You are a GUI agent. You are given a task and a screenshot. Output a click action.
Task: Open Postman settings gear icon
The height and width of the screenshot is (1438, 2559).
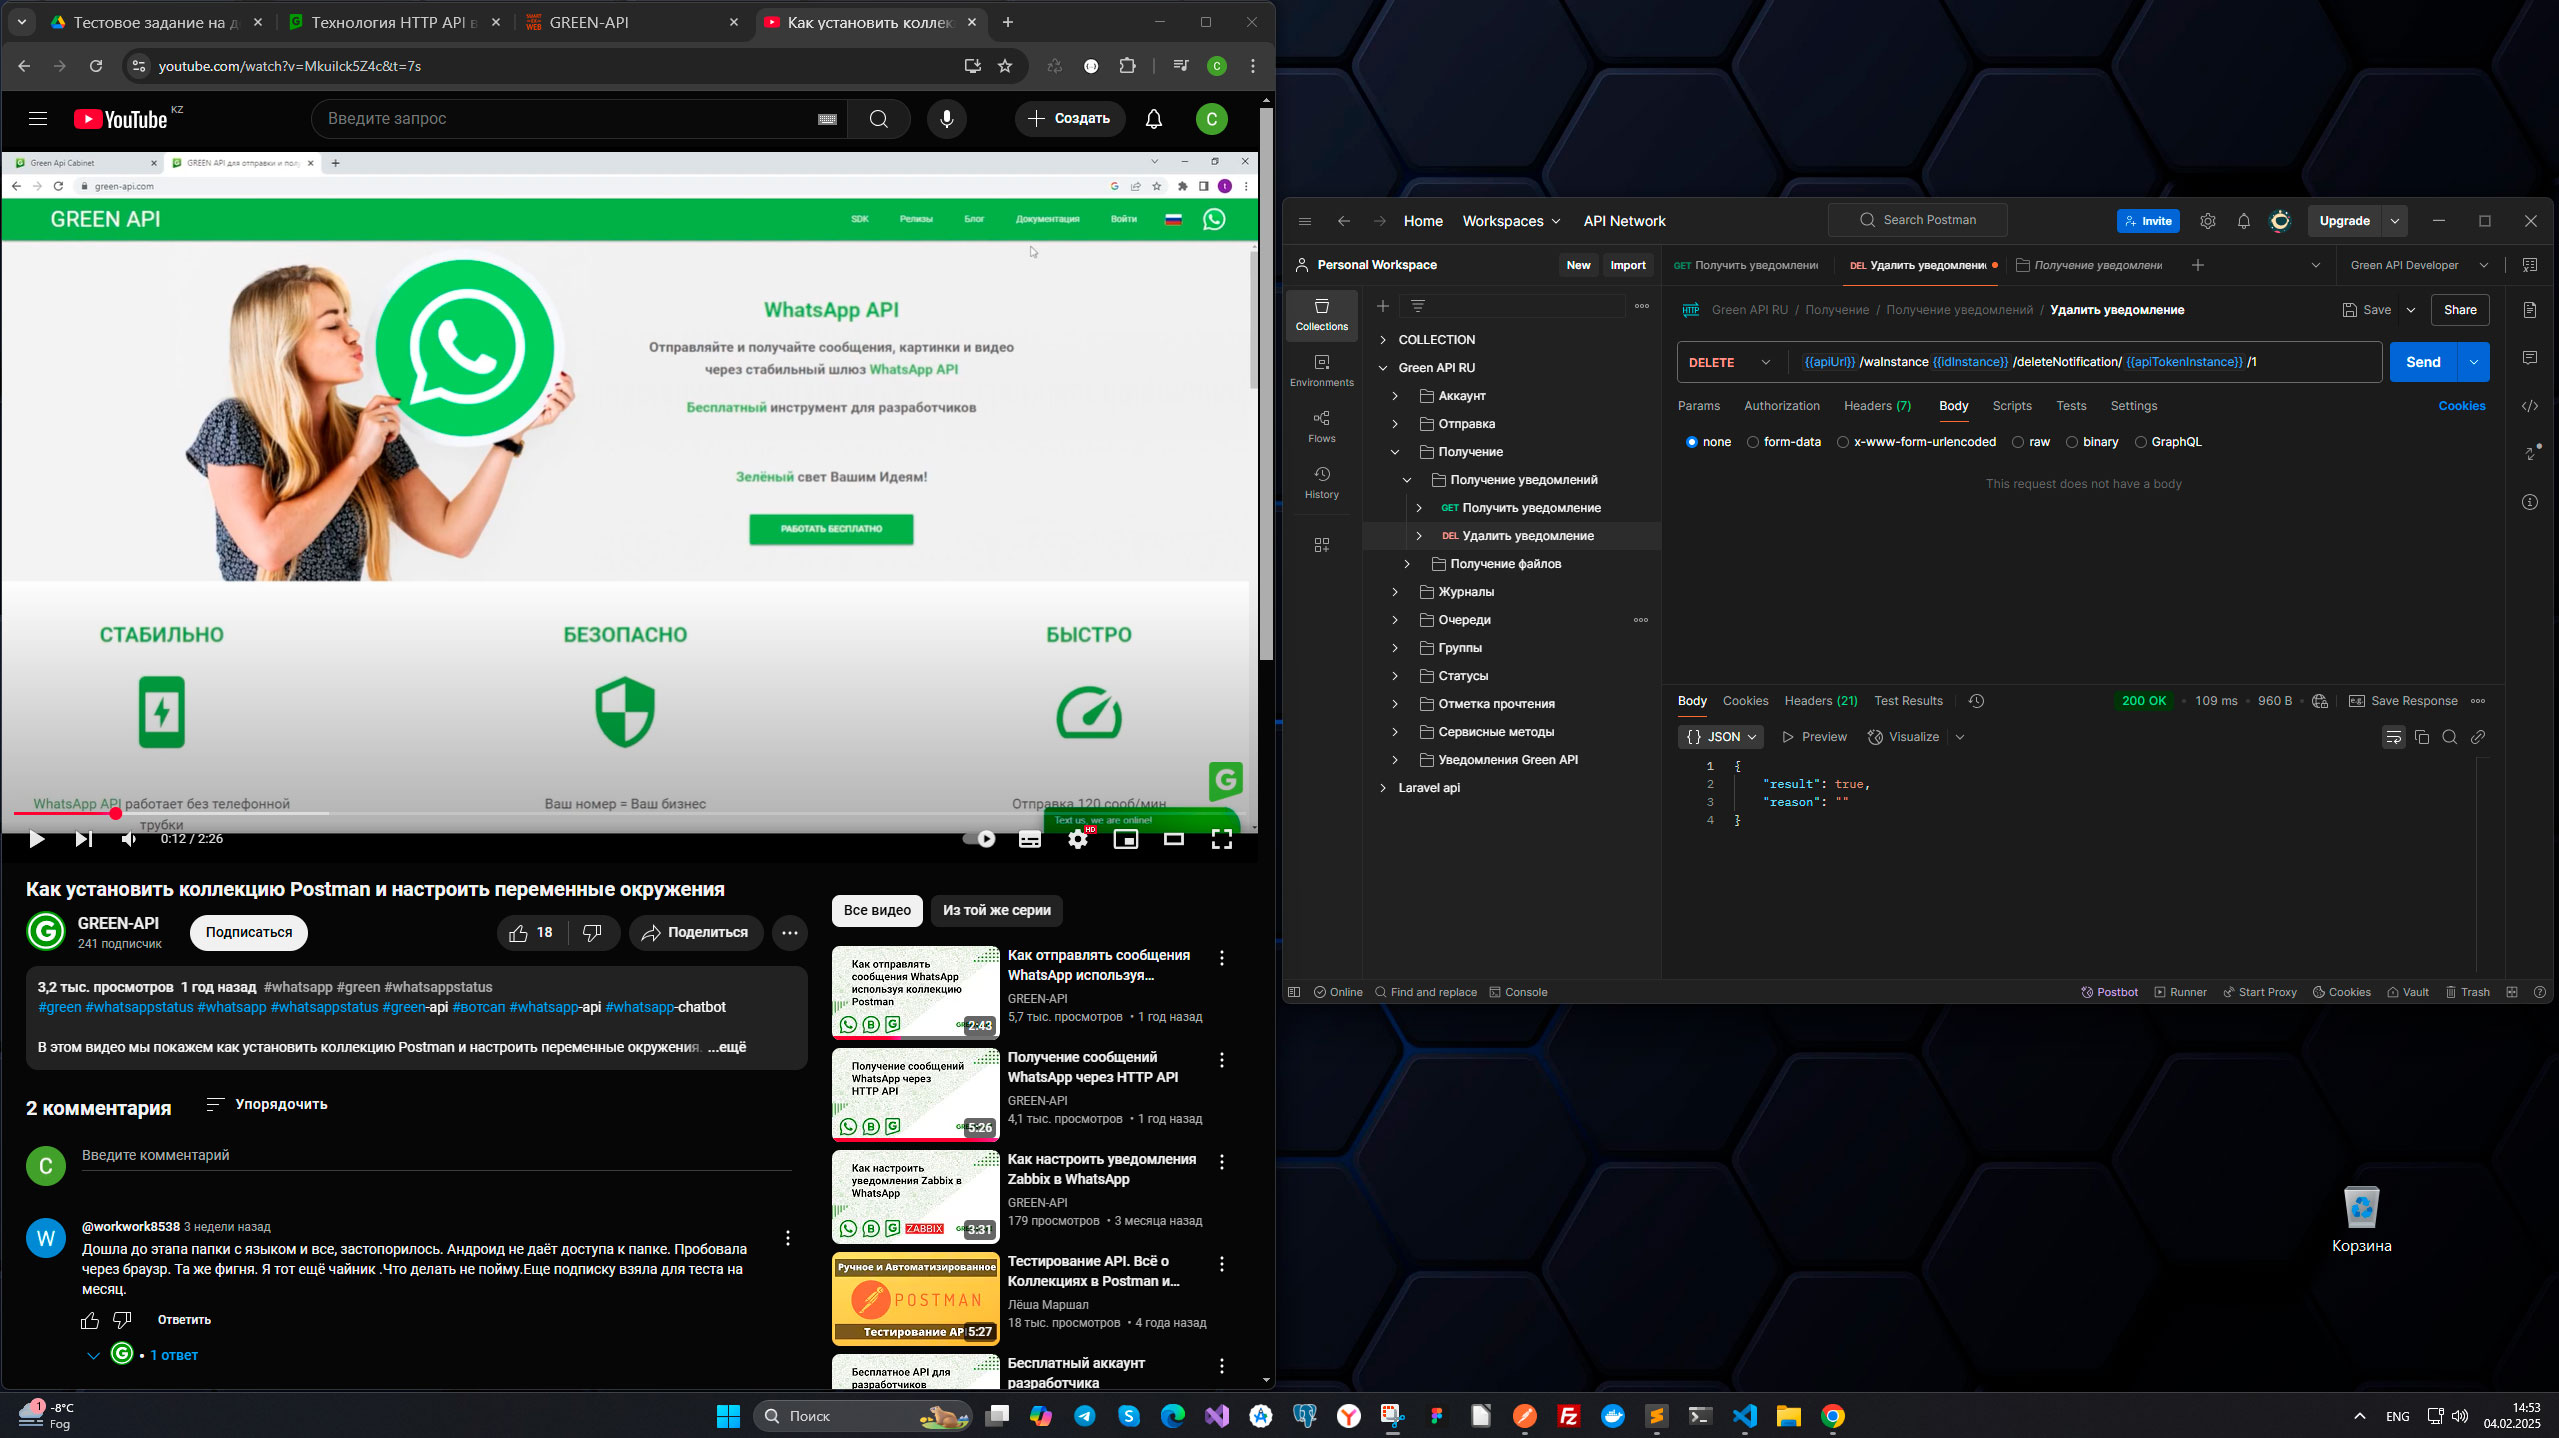click(2207, 221)
